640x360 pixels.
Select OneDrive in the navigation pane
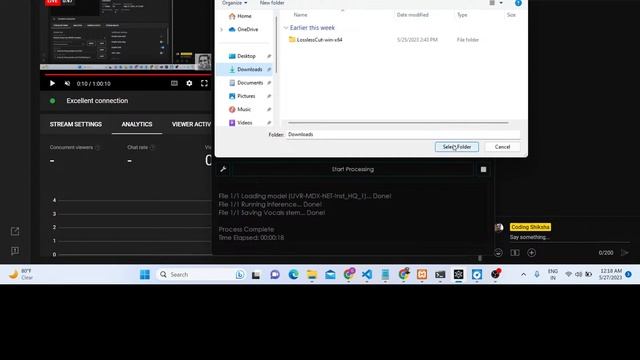click(247, 29)
